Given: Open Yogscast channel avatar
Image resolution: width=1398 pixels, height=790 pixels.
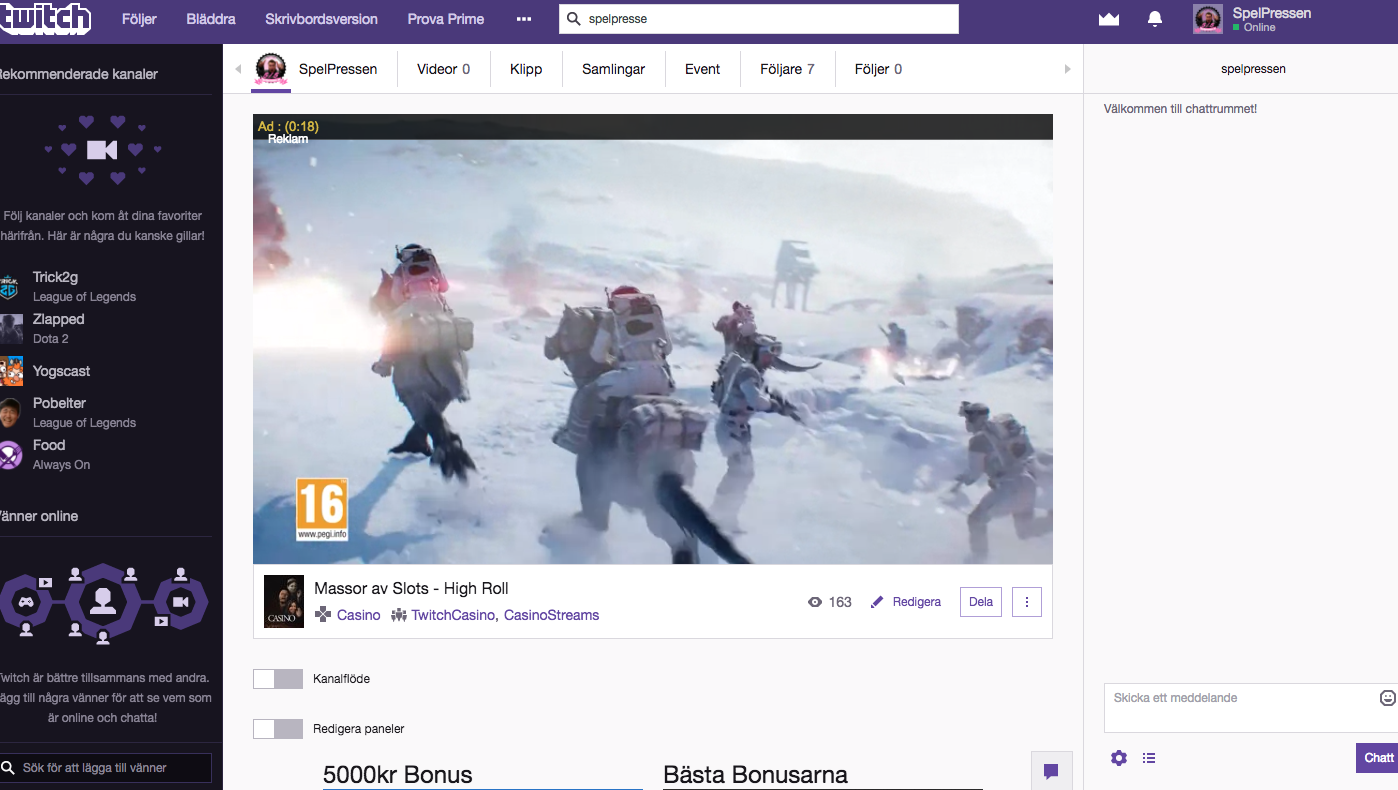Looking at the screenshot, I should (x=10, y=371).
